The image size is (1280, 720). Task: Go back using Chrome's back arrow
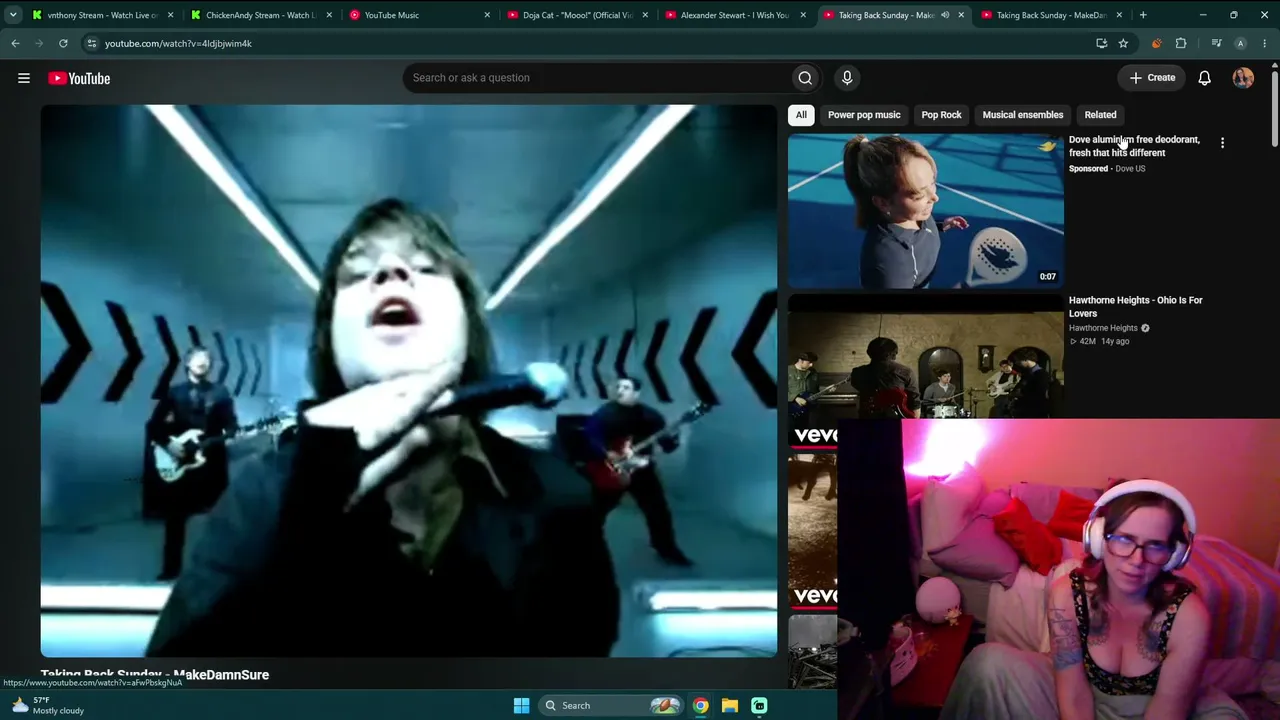(16, 43)
